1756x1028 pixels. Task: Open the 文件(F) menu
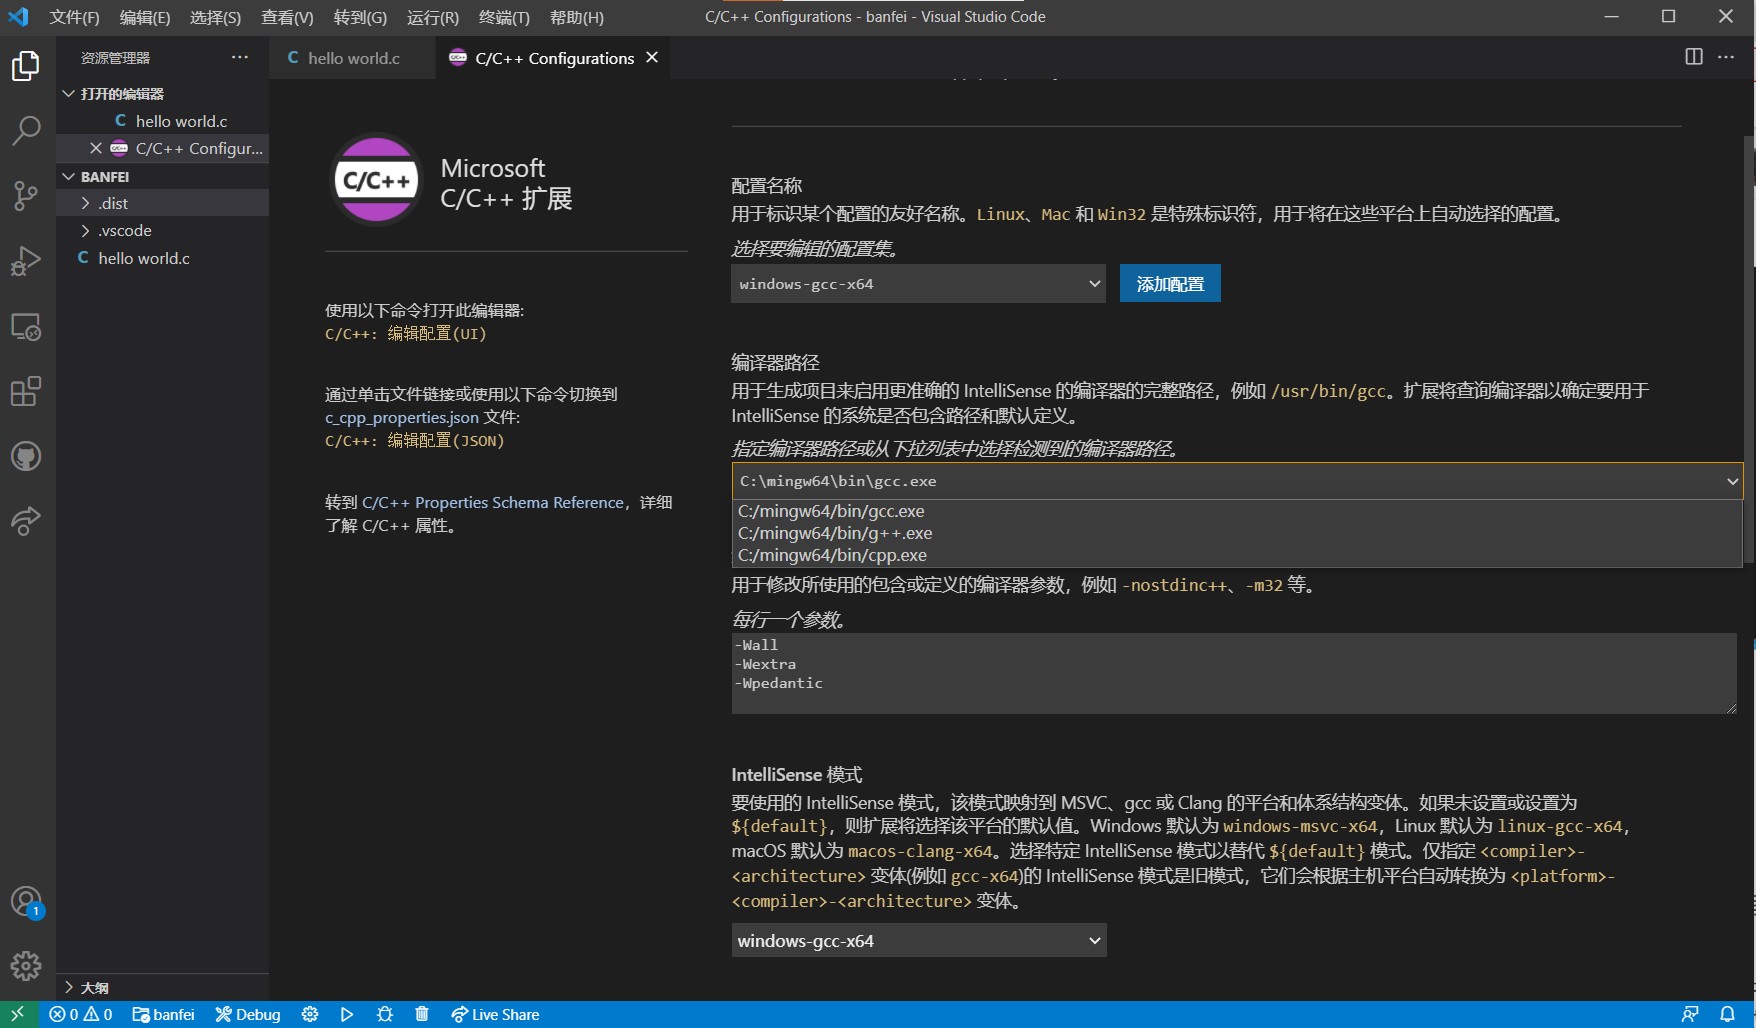pos(74,17)
